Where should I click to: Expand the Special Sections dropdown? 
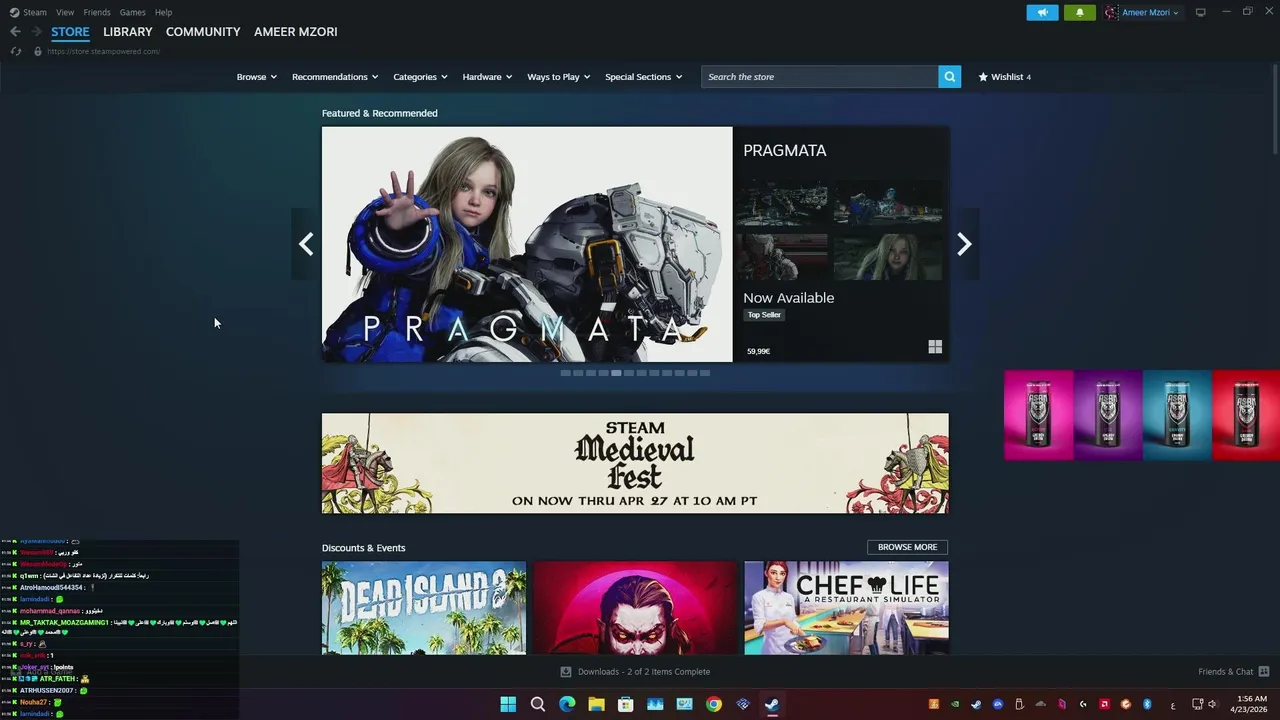pyautogui.click(x=644, y=77)
